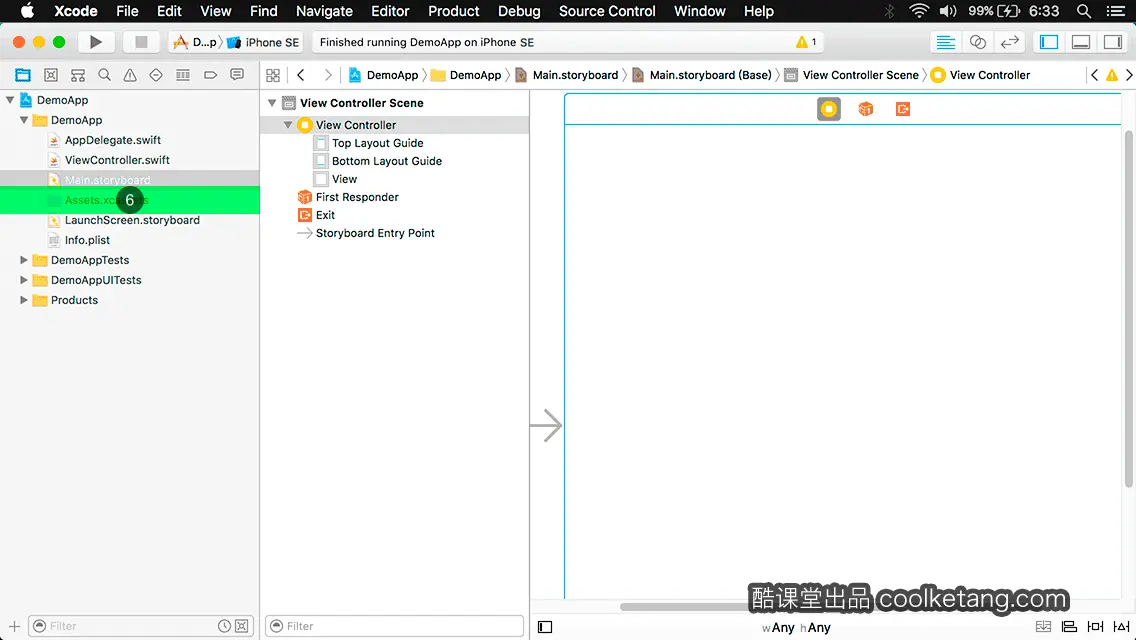The height and width of the screenshot is (640, 1136).
Task: Switch to the Standard editor
Action: point(945,42)
